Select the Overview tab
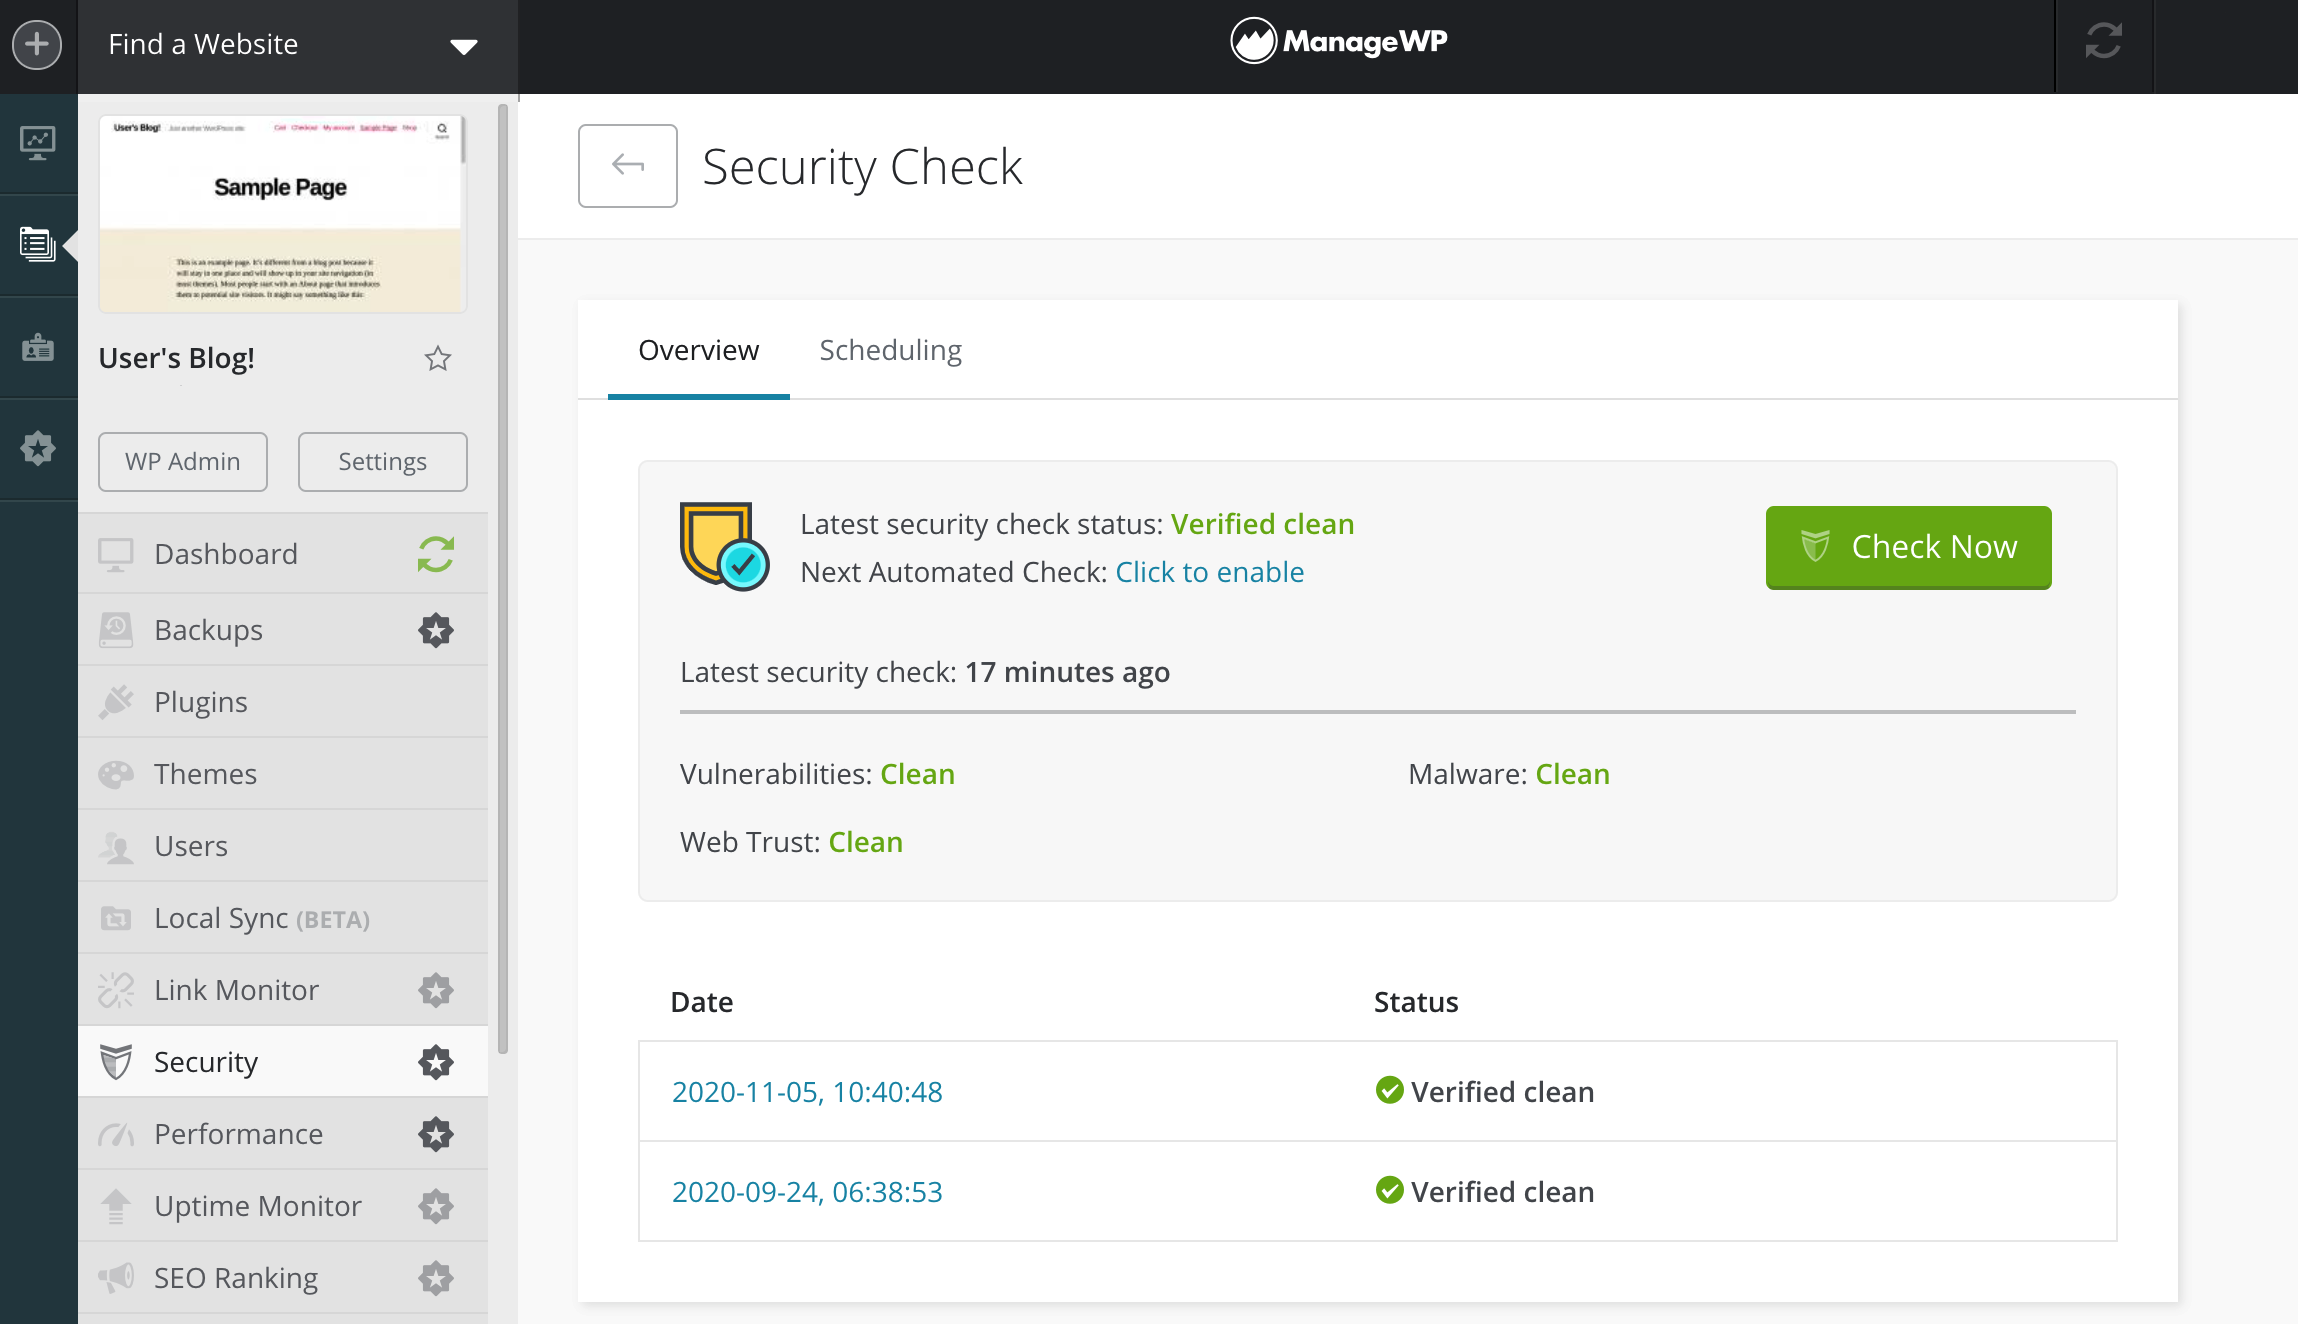Viewport: 2298px width, 1324px height. (x=698, y=350)
